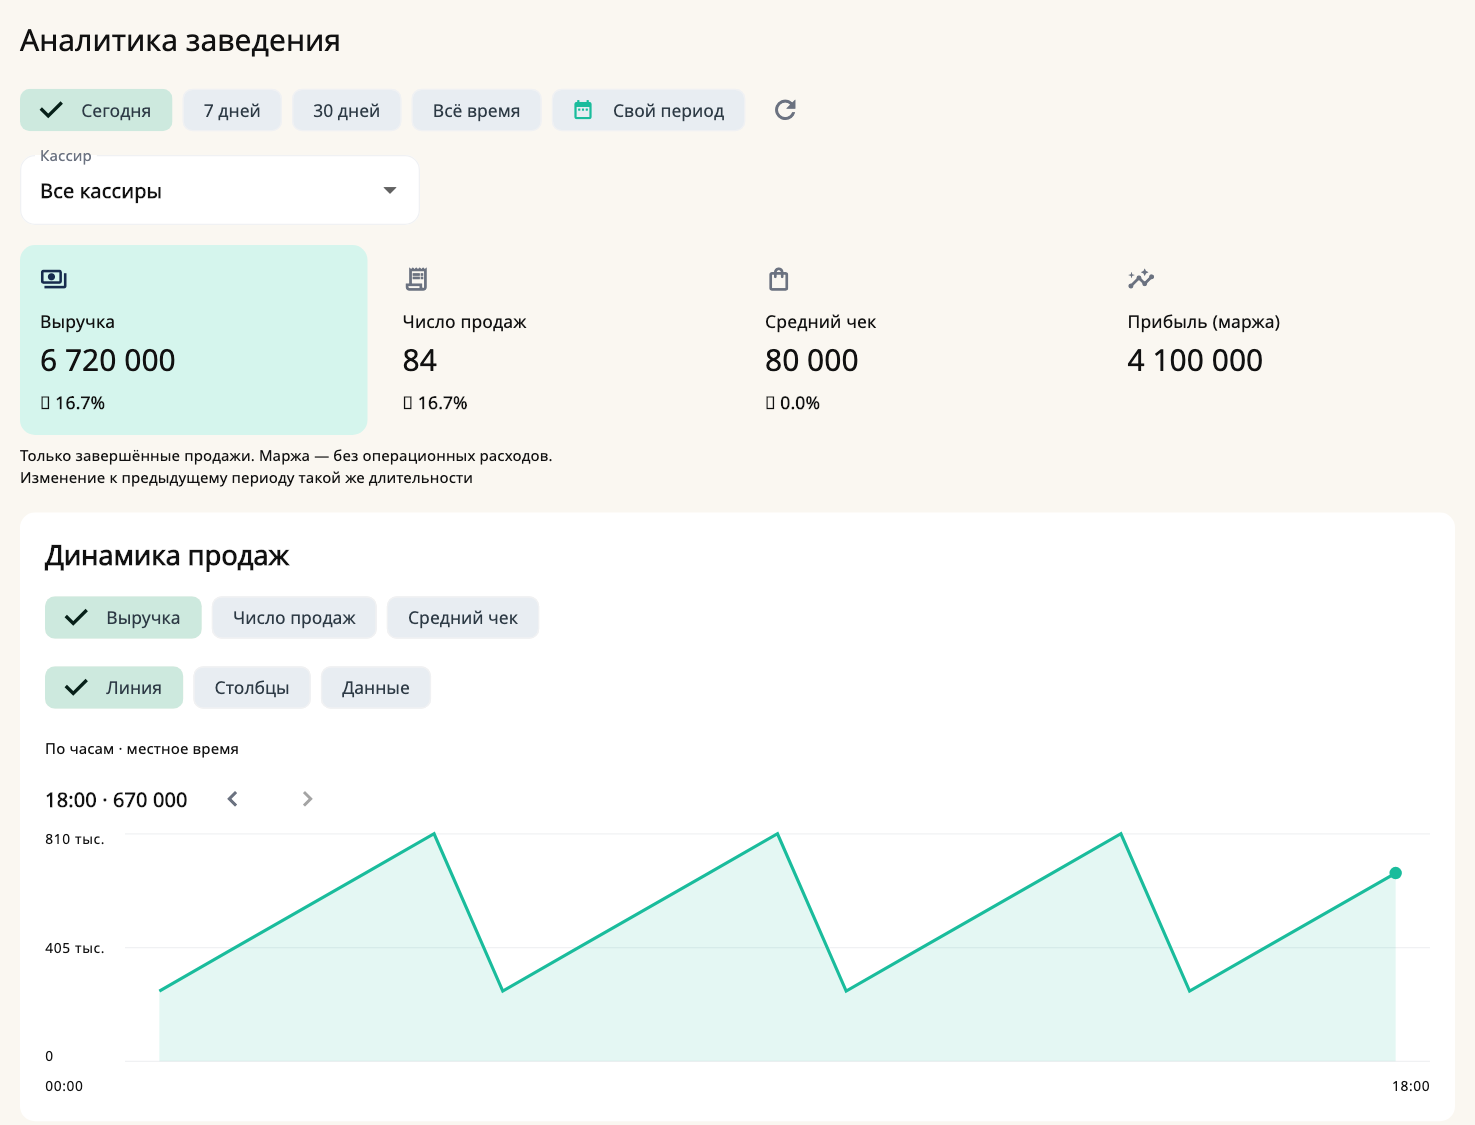Screen dimensions: 1475x1125
Task: Select the Средний чек metric card
Action: [919, 340]
